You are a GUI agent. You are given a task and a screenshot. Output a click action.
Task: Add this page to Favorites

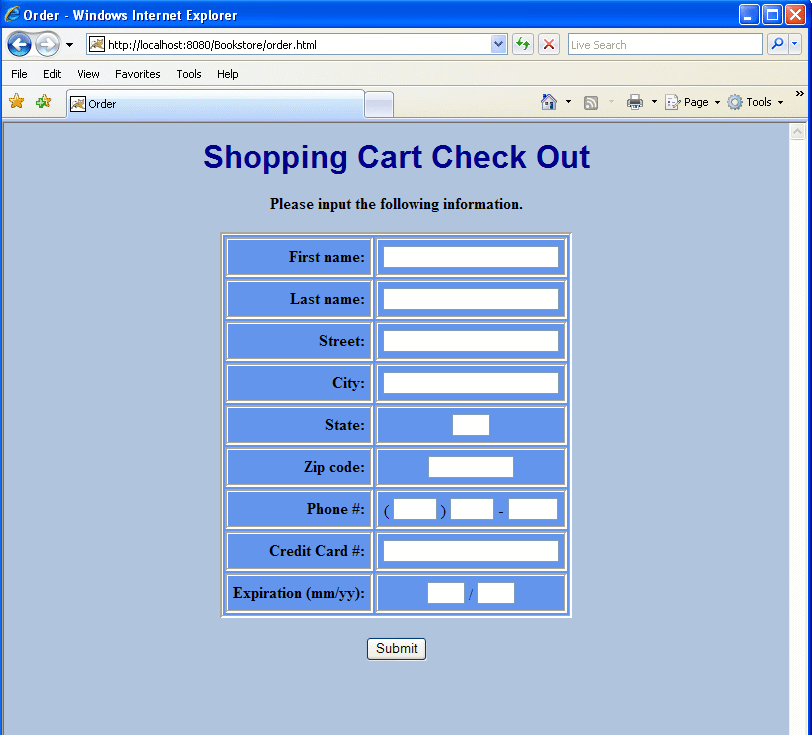point(41,101)
